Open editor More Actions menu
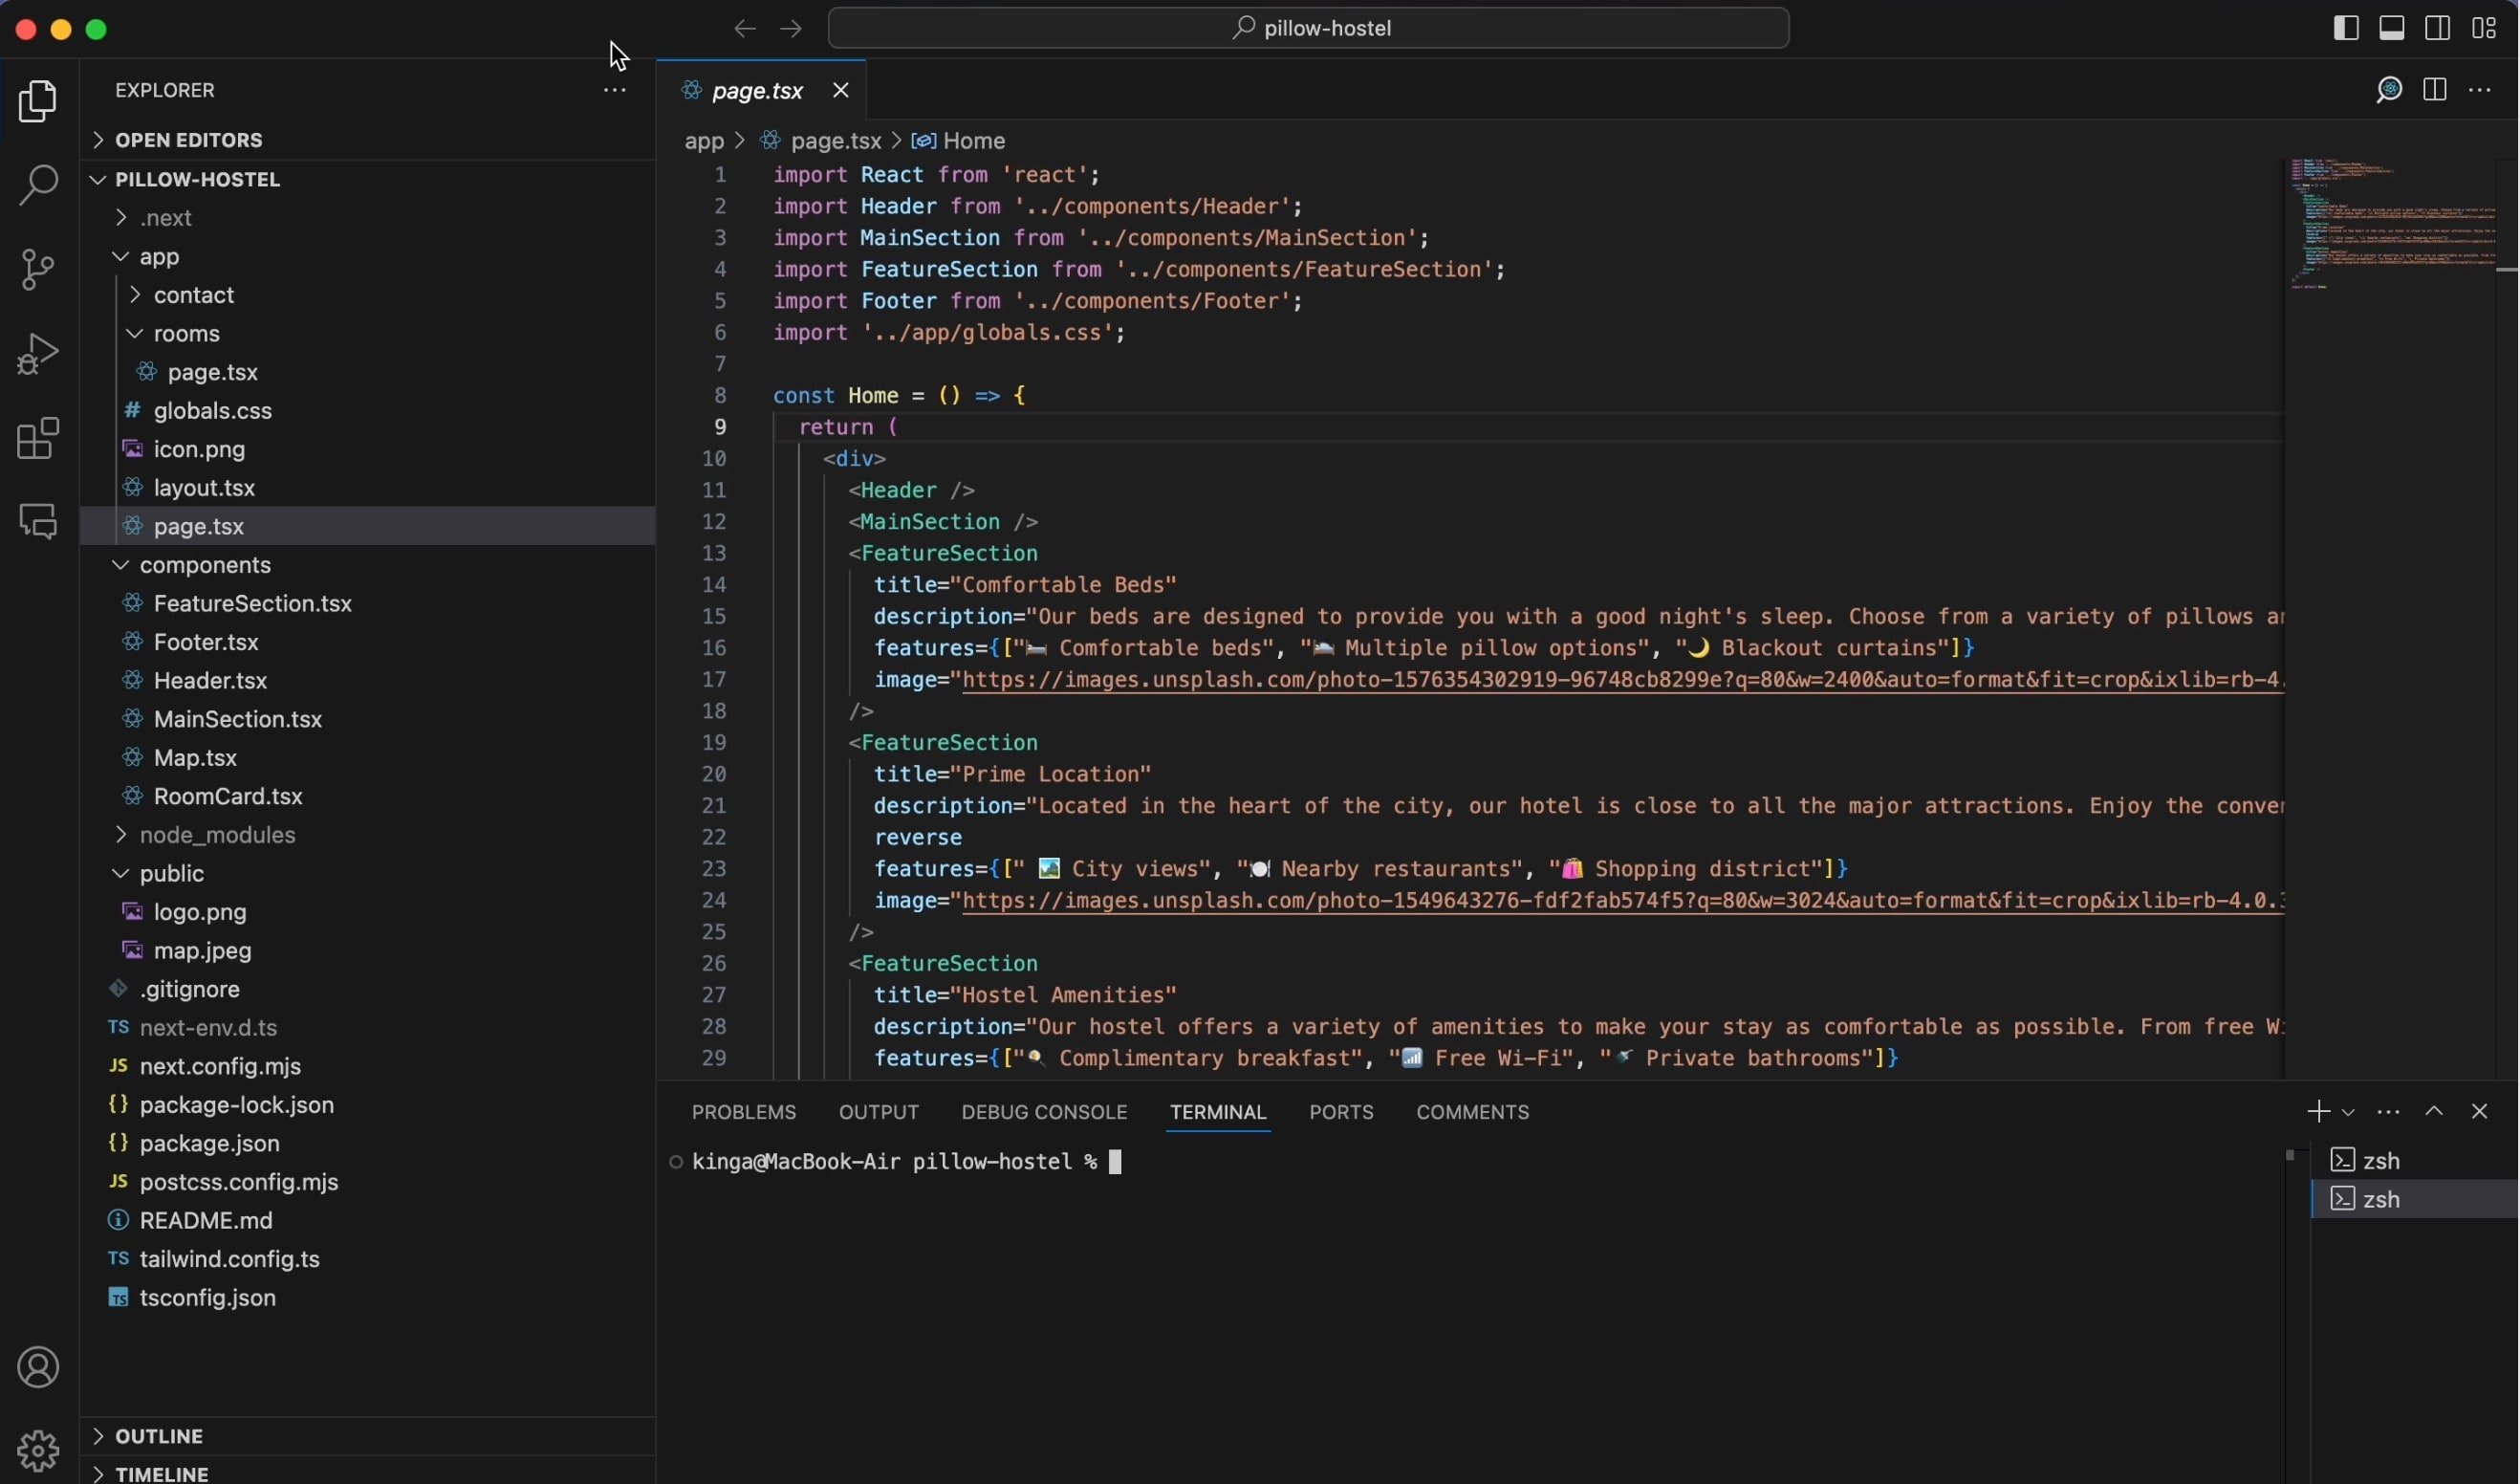The height and width of the screenshot is (1484, 2520). [2481, 91]
